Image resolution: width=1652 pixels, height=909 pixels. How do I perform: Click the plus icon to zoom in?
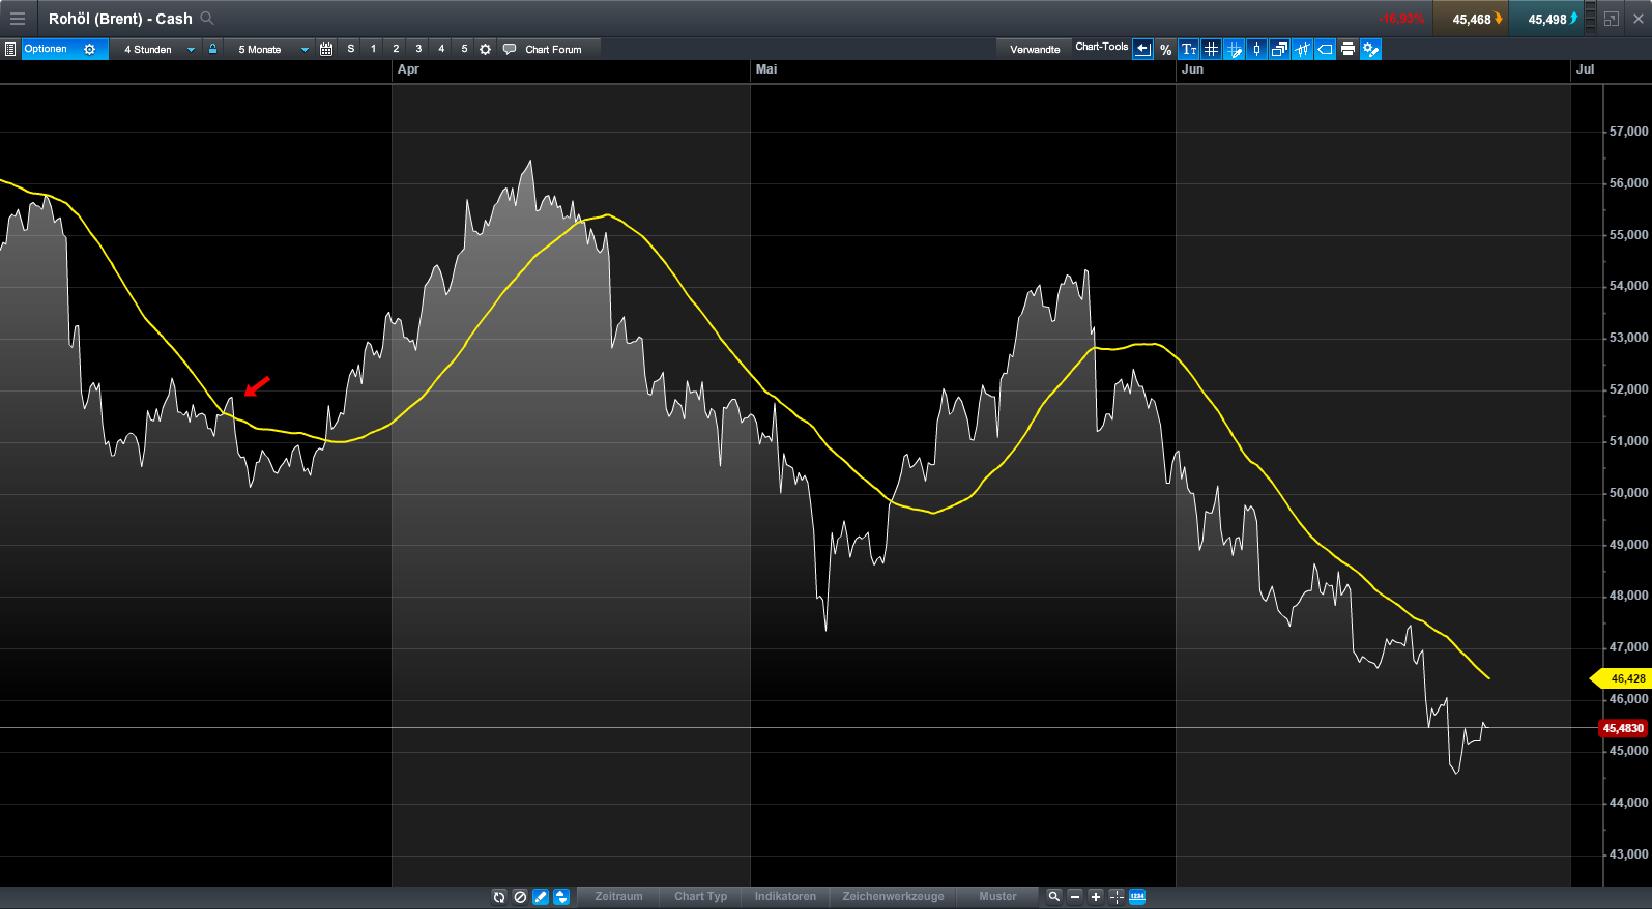1095,896
